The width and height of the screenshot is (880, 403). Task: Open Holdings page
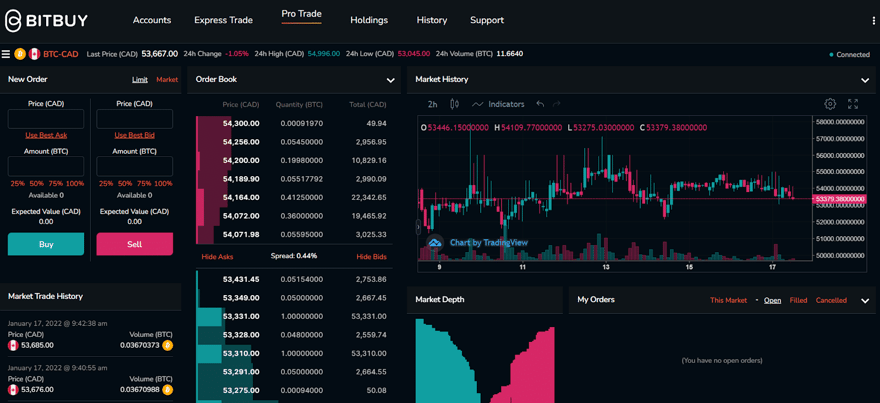pyautogui.click(x=369, y=20)
